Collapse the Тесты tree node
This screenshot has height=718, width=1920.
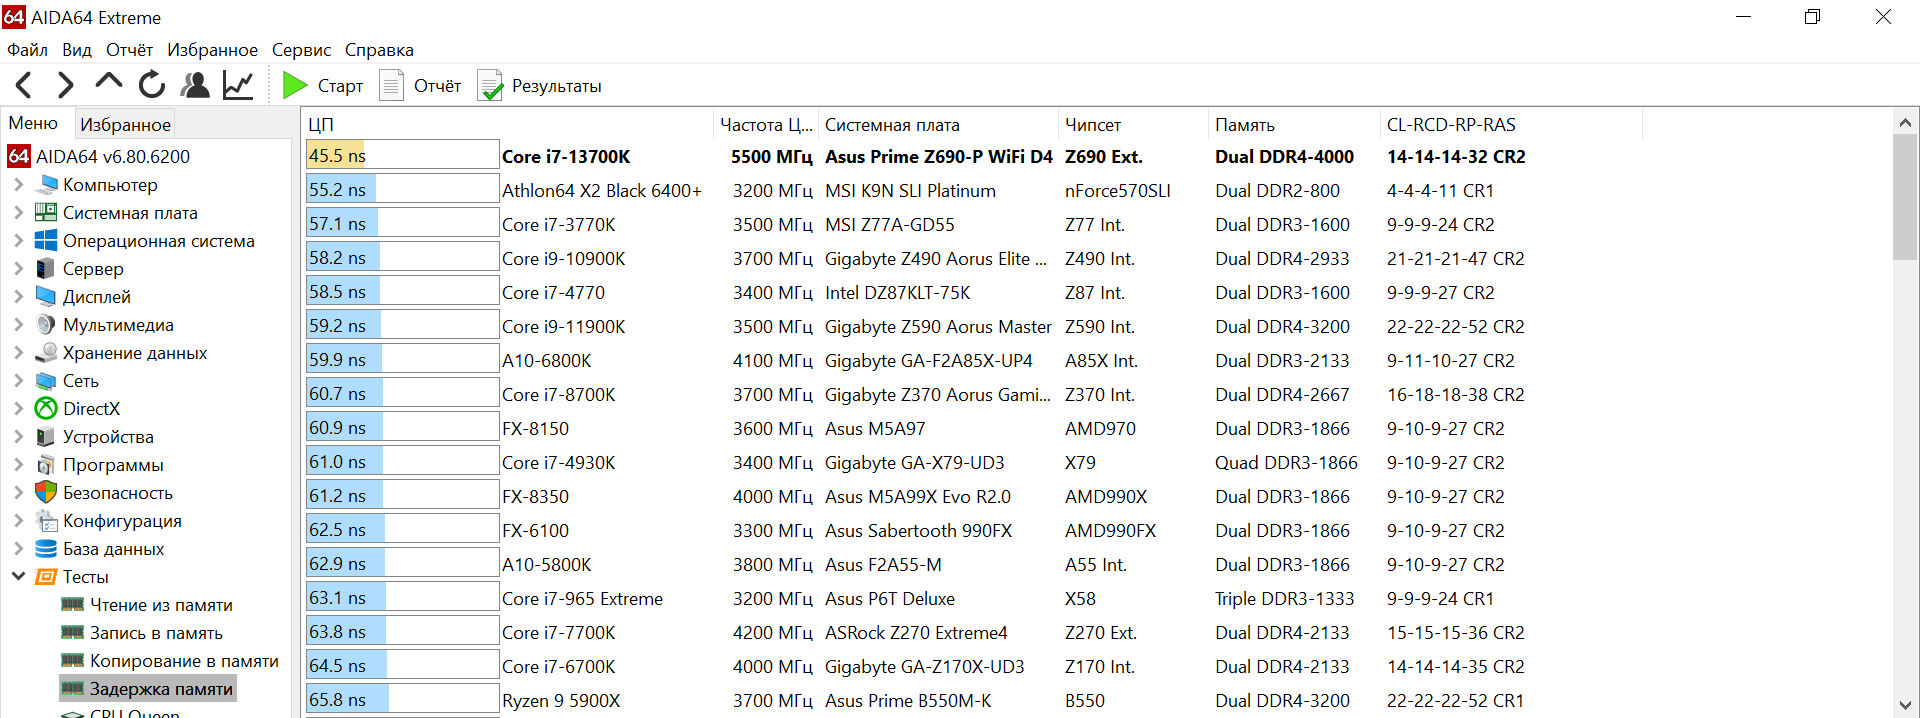click(18, 577)
